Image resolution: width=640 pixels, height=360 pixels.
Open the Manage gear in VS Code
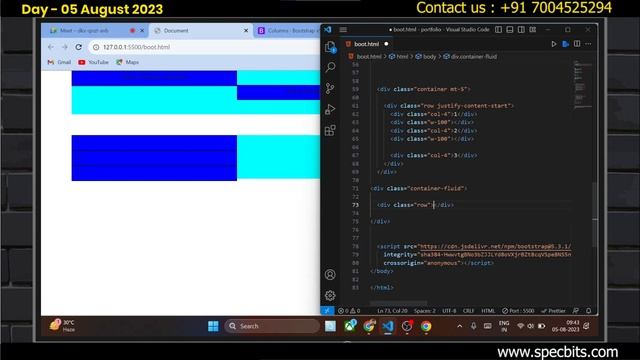pos(330,295)
